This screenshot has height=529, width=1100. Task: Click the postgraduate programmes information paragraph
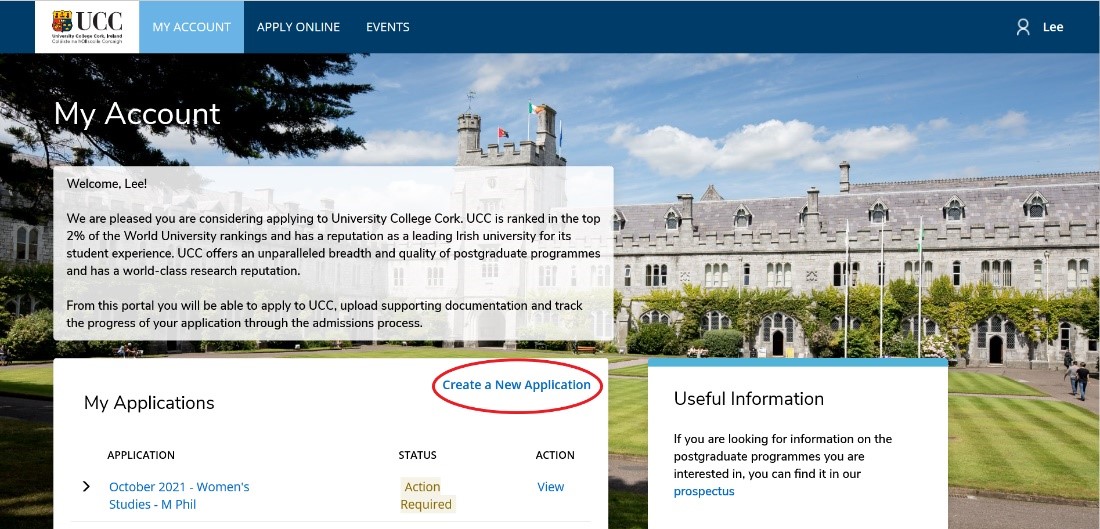[783, 456]
